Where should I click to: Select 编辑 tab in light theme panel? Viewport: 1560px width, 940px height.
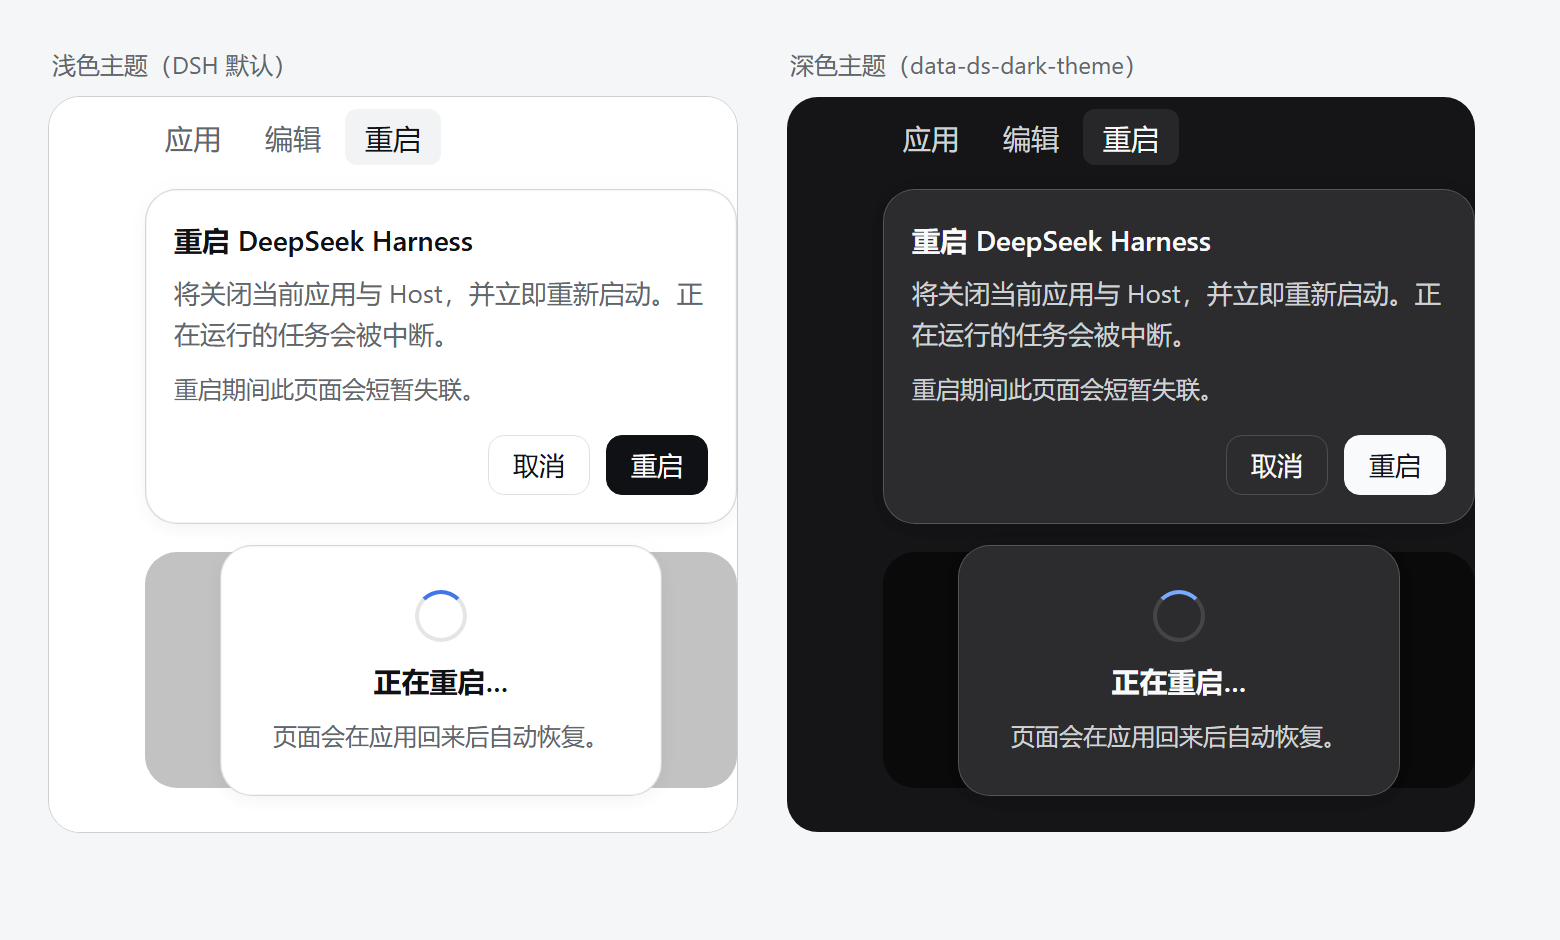[293, 138]
